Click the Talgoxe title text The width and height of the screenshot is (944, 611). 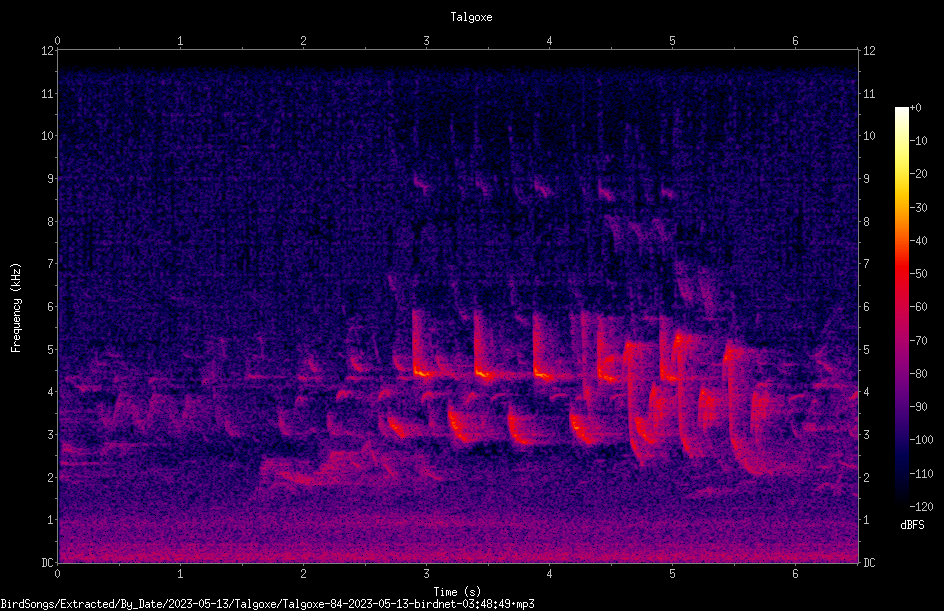[x=471, y=17]
